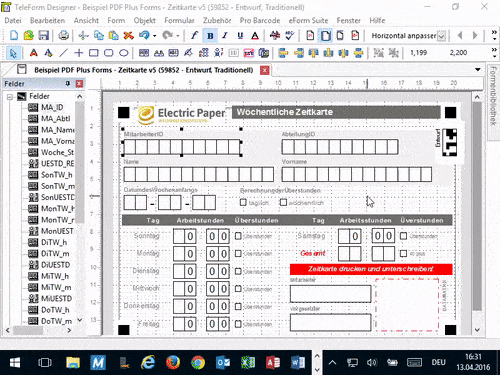The height and width of the screenshot is (375, 500).
Task: Click the Paste clipboard icon
Action: point(114,35)
